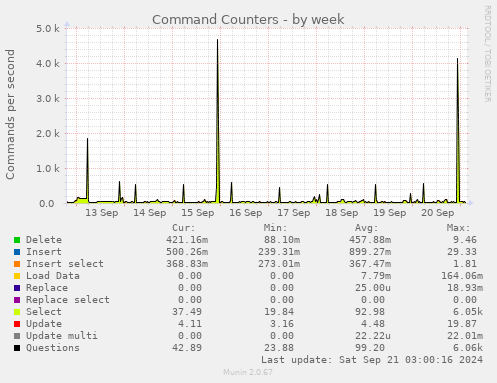Click the '1.0 k' y-axis label
This screenshot has width=497, height=383.
48,169
